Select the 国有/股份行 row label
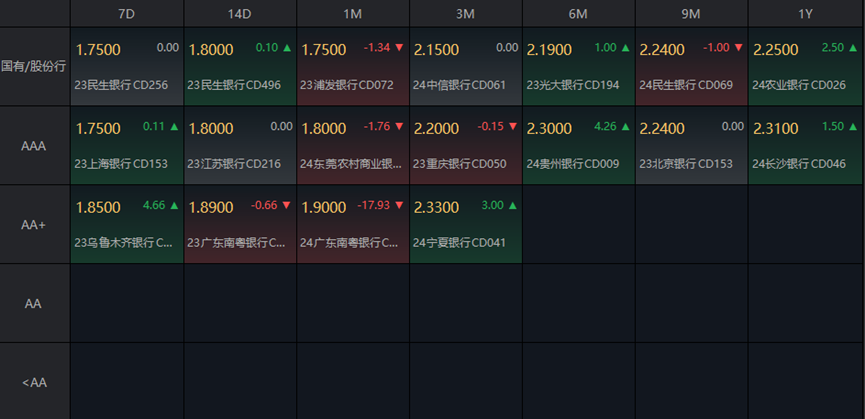 pos(34,65)
